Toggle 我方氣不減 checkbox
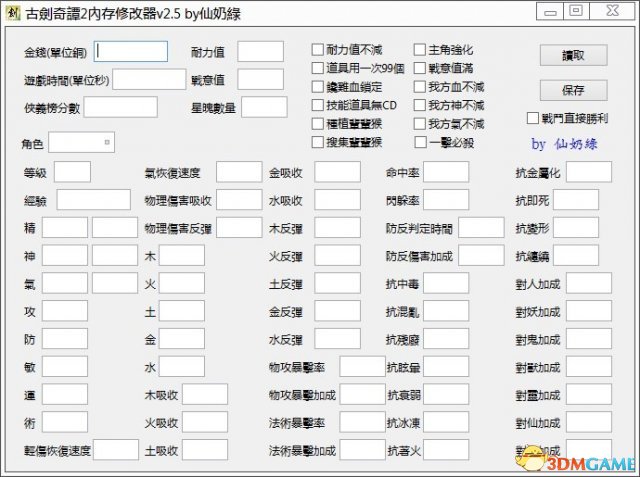640x477 pixels. [420, 124]
